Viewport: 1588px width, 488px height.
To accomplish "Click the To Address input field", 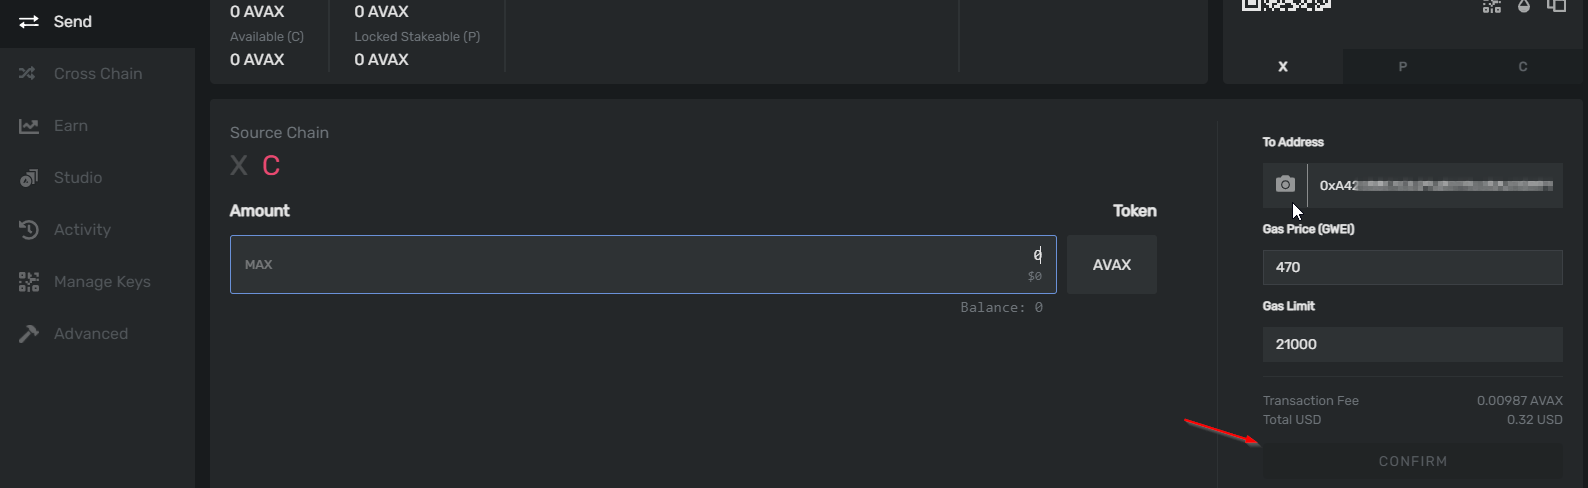I will coord(1434,186).
